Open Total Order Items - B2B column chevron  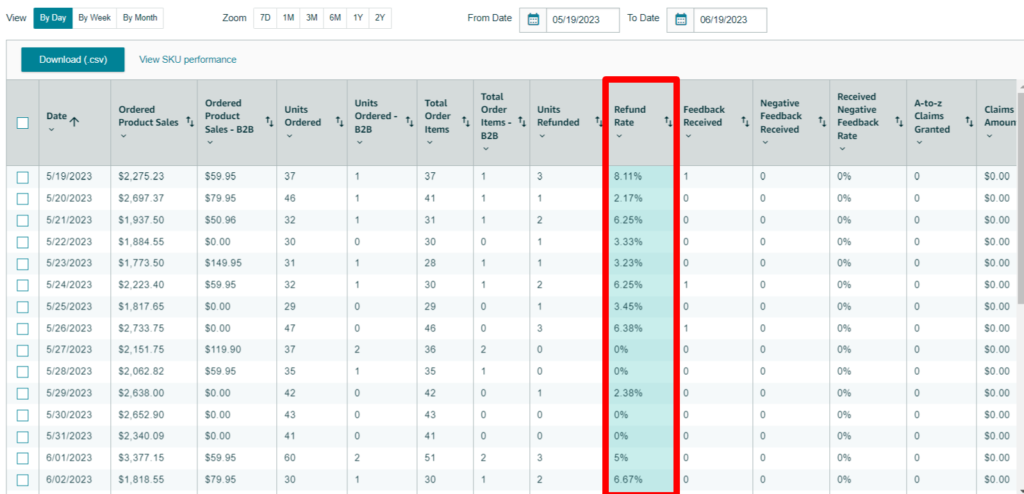485,149
